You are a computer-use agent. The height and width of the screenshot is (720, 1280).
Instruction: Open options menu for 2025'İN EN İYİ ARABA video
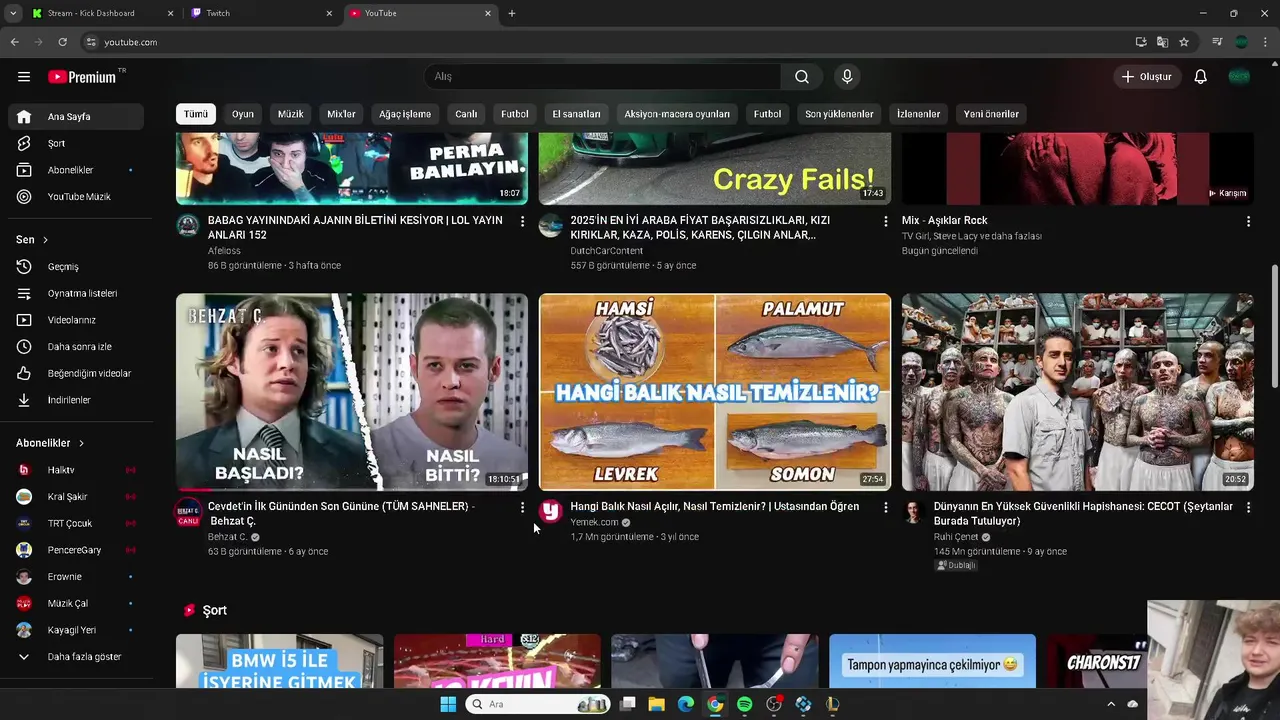(885, 221)
